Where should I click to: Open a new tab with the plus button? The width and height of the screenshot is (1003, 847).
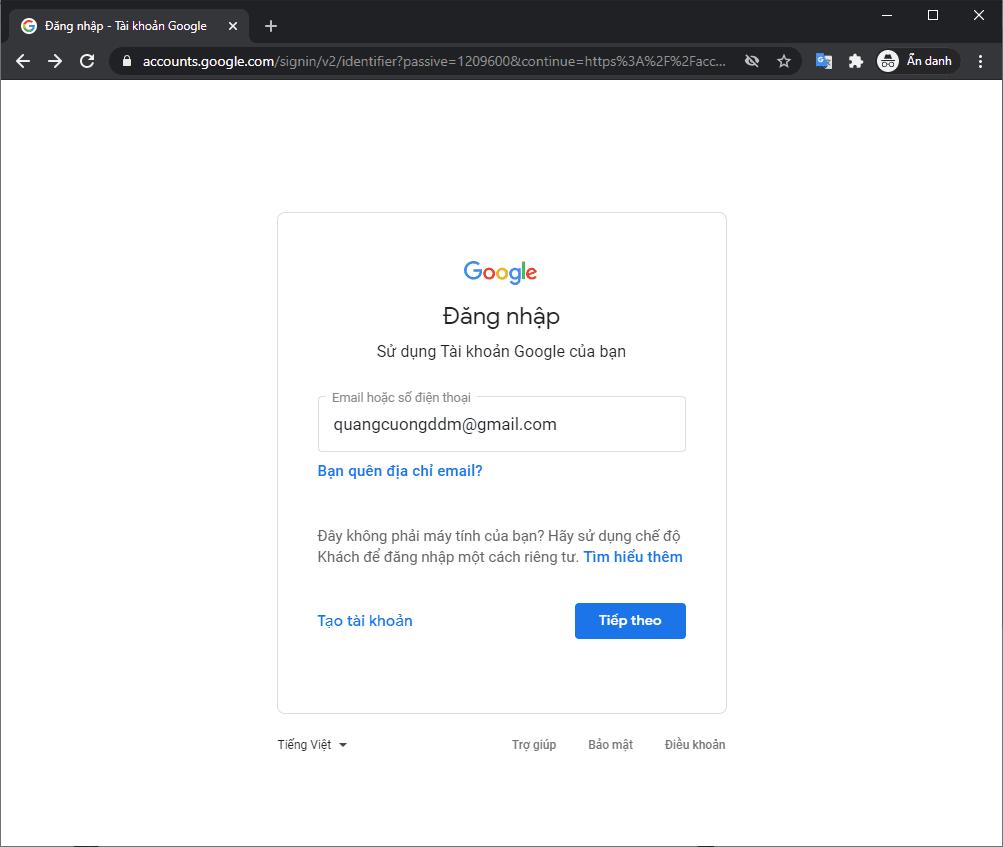[x=271, y=26]
